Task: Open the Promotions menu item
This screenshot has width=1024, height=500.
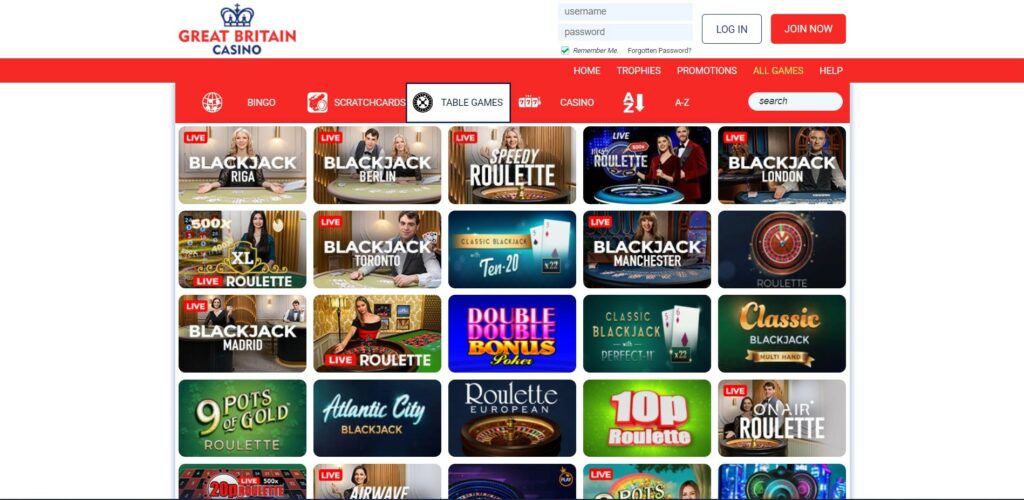Action: pos(707,70)
